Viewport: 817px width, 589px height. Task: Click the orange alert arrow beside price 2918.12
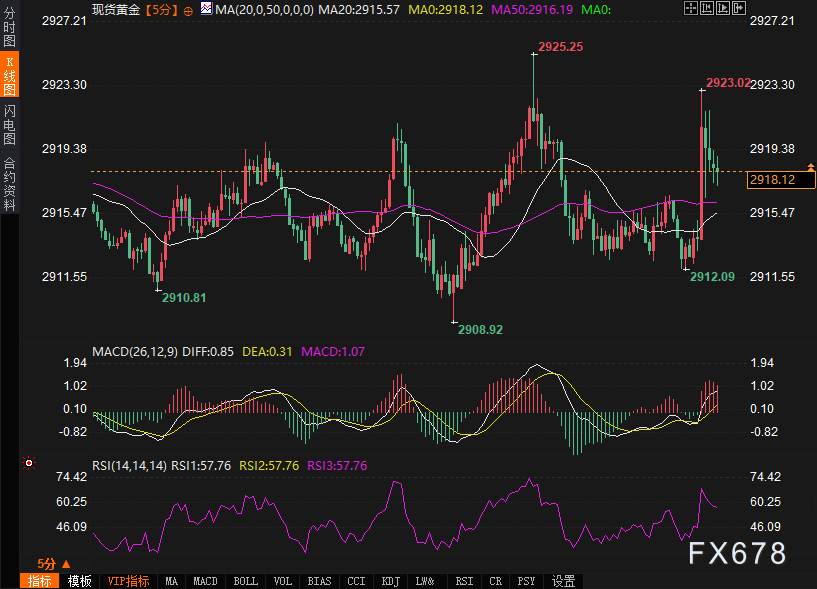click(812, 166)
